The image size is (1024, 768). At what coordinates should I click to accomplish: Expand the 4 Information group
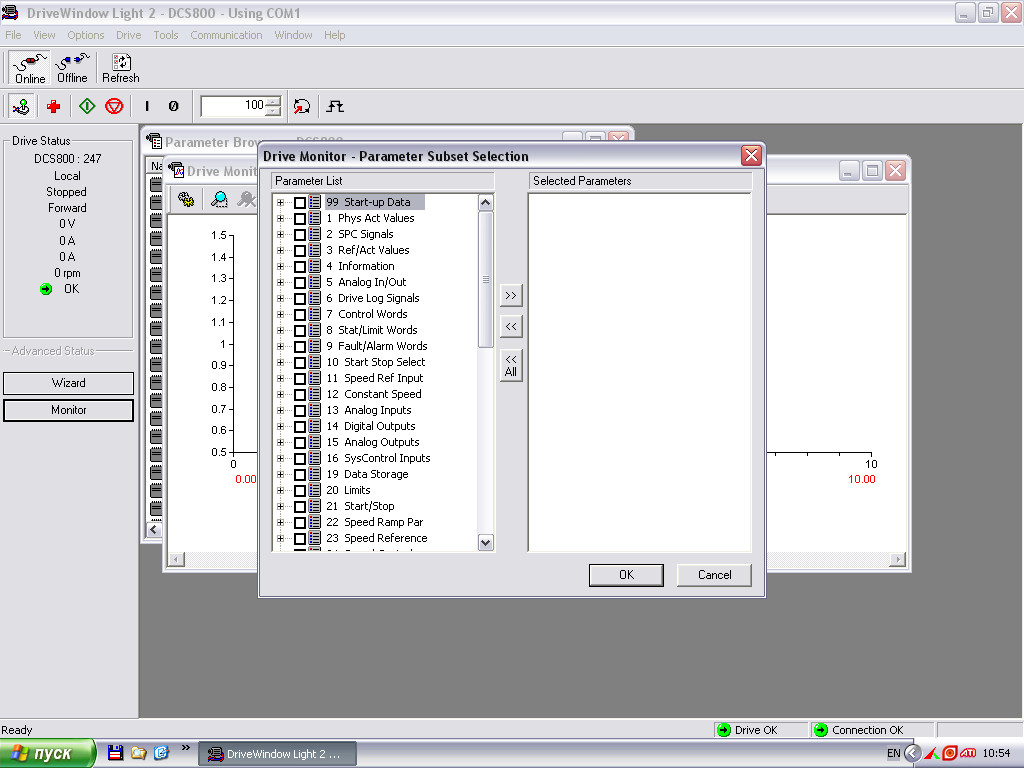(281, 266)
